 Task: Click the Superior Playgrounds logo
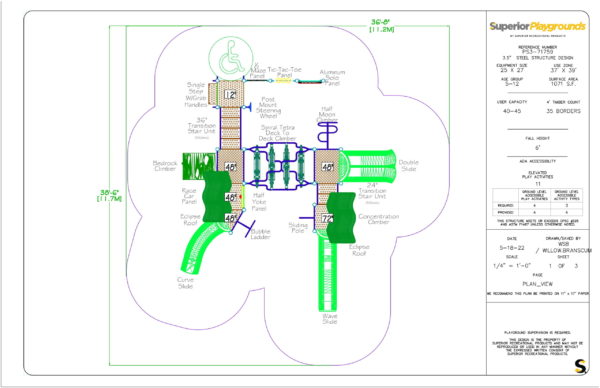(538, 27)
